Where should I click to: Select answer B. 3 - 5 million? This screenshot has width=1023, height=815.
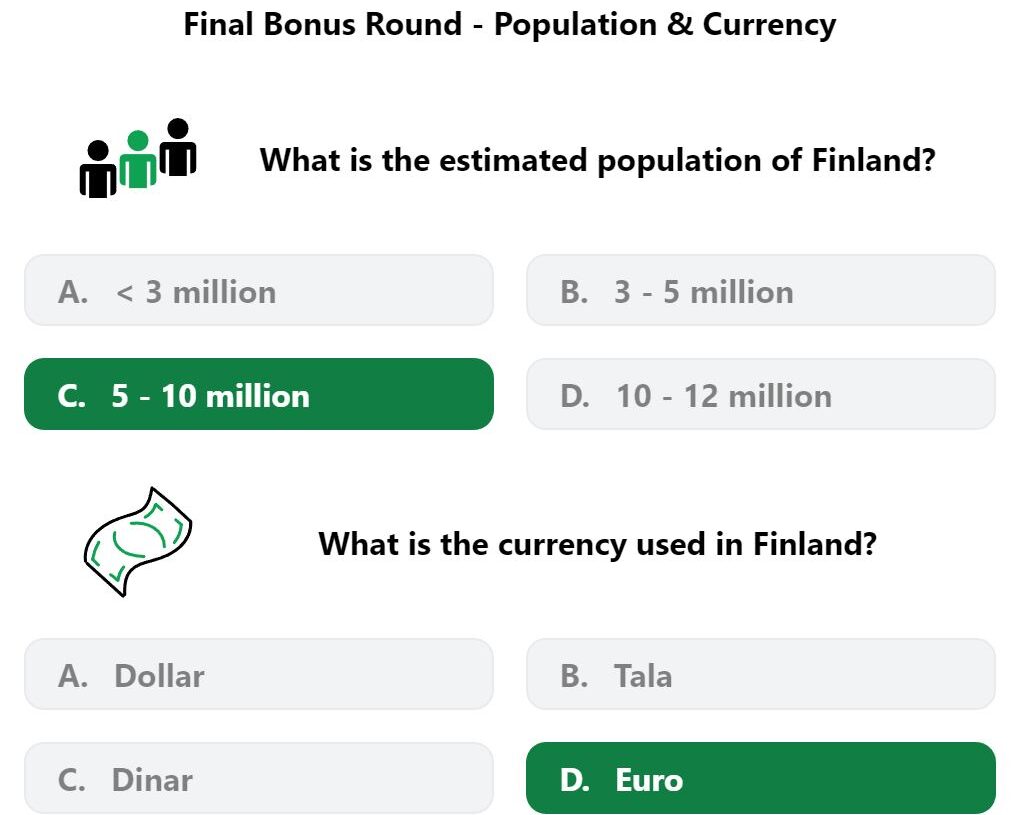(x=761, y=290)
